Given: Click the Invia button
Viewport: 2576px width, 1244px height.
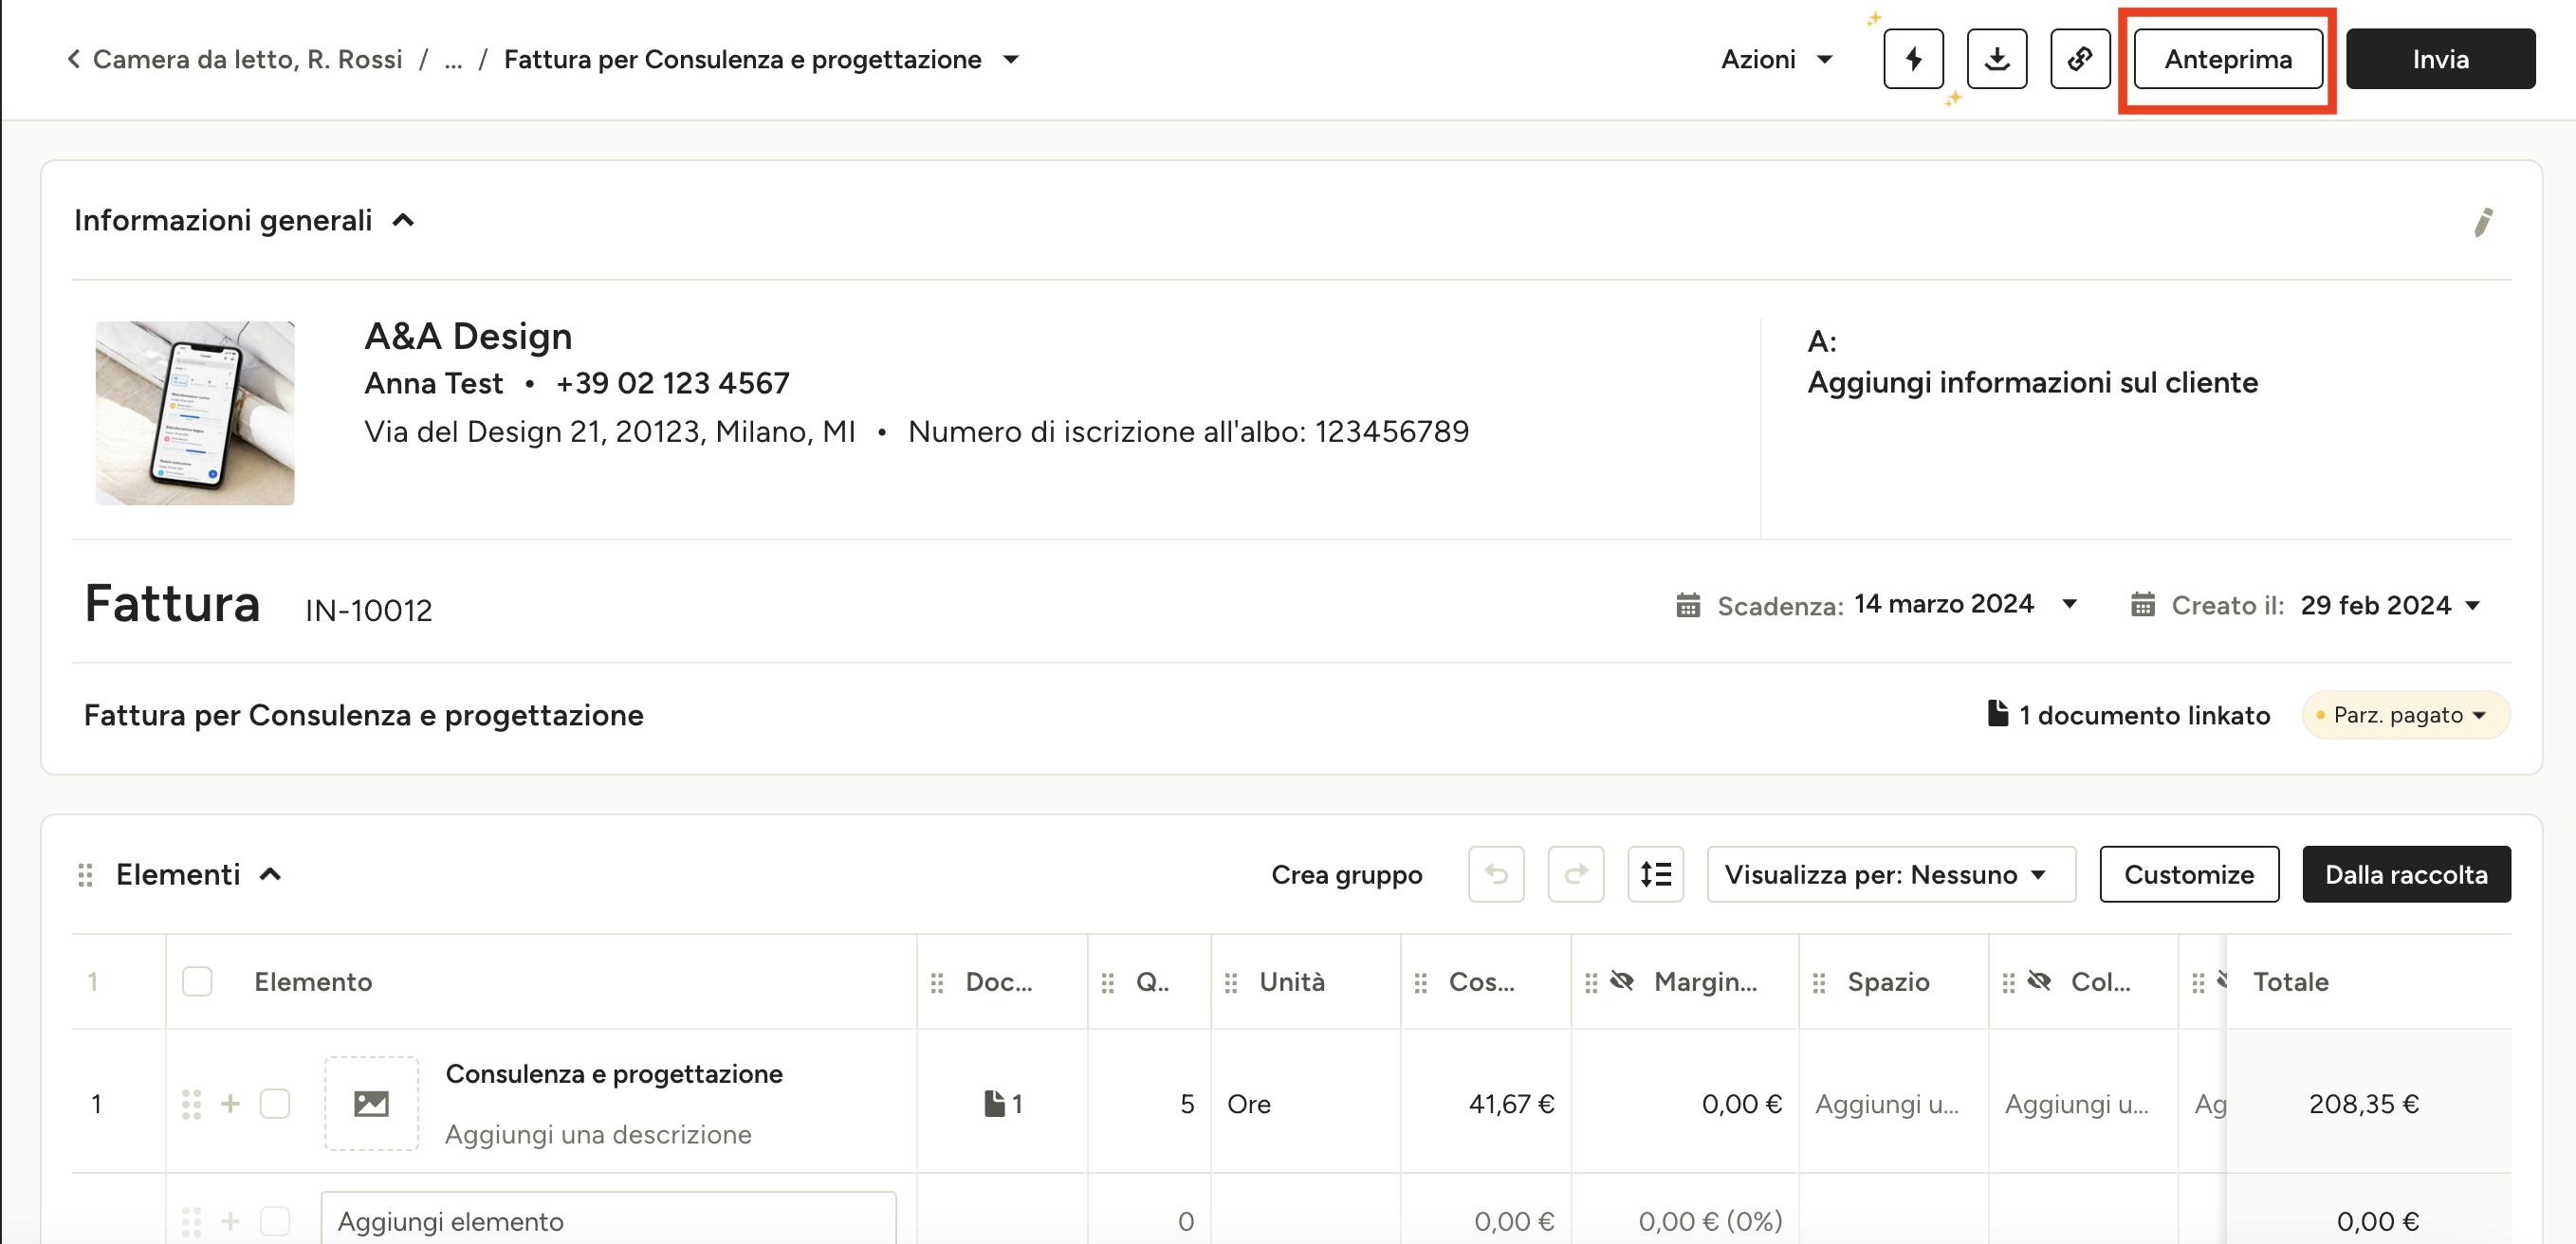Looking at the screenshot, I should 2440,59.
